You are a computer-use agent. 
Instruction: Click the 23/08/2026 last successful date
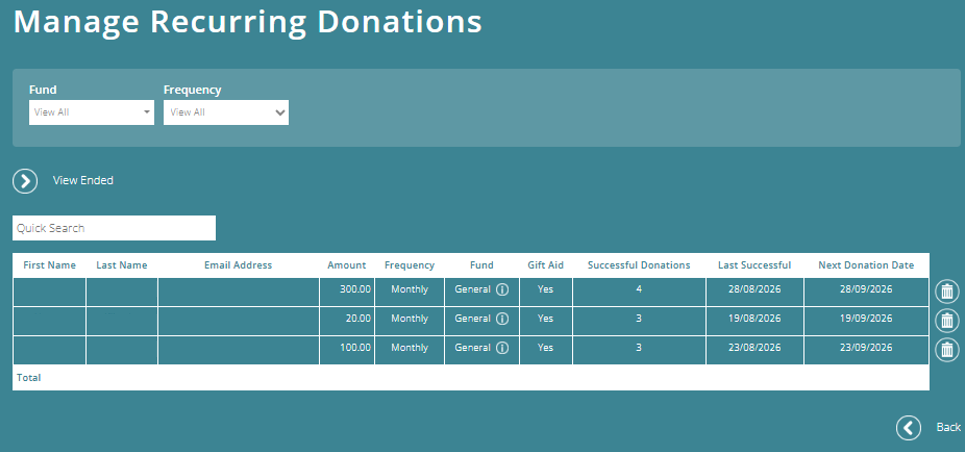(755, 347)
